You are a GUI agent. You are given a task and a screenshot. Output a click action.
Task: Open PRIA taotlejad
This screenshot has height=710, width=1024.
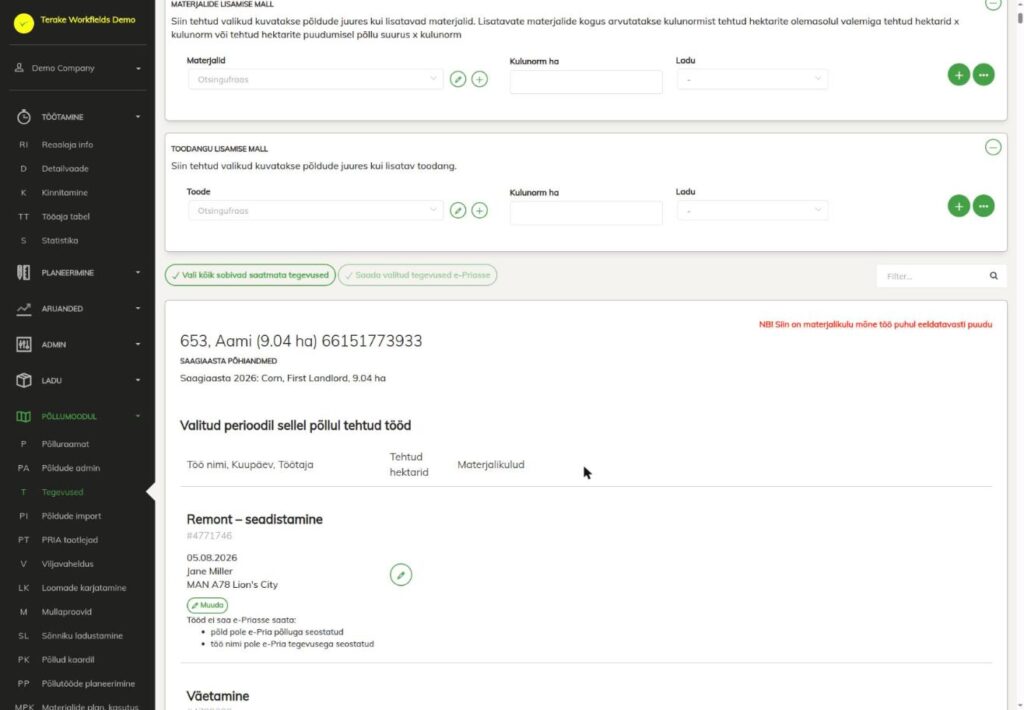pos(69,540)
